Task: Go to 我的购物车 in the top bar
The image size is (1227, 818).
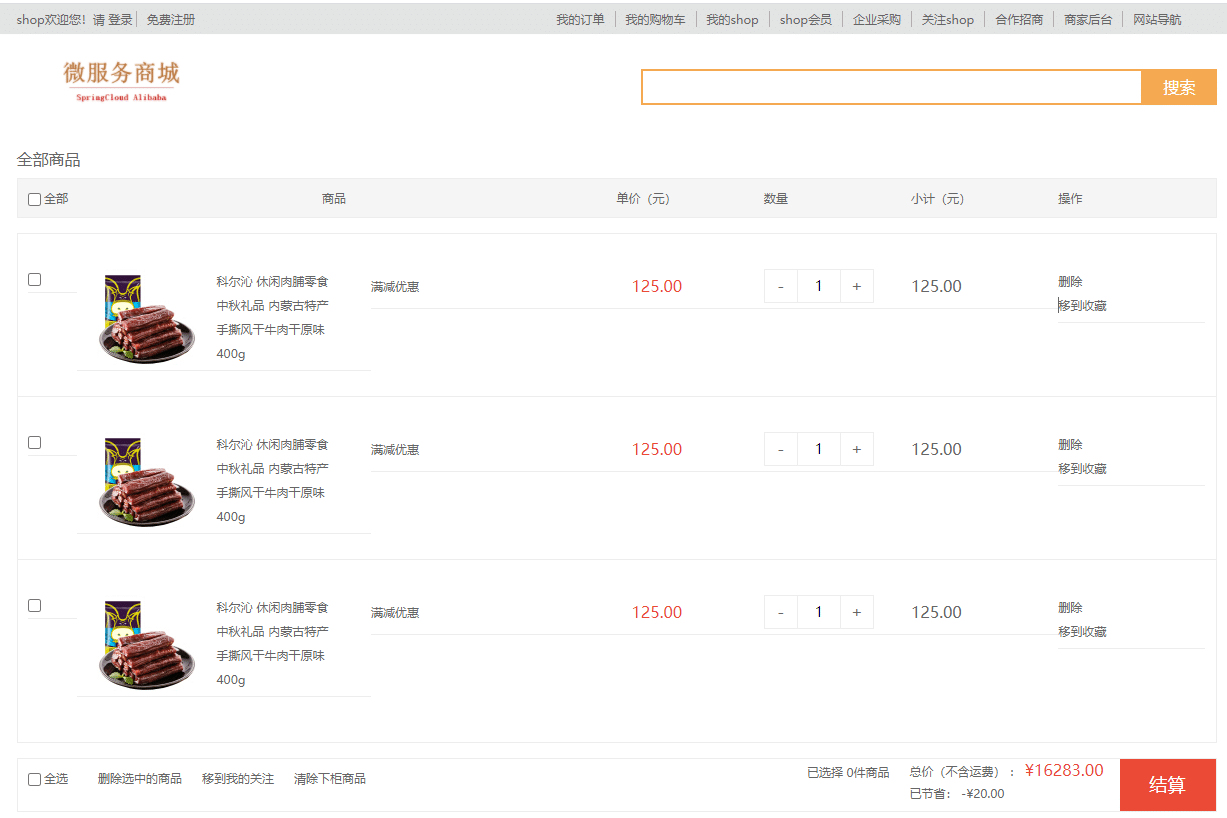Action: coord(655,20)
